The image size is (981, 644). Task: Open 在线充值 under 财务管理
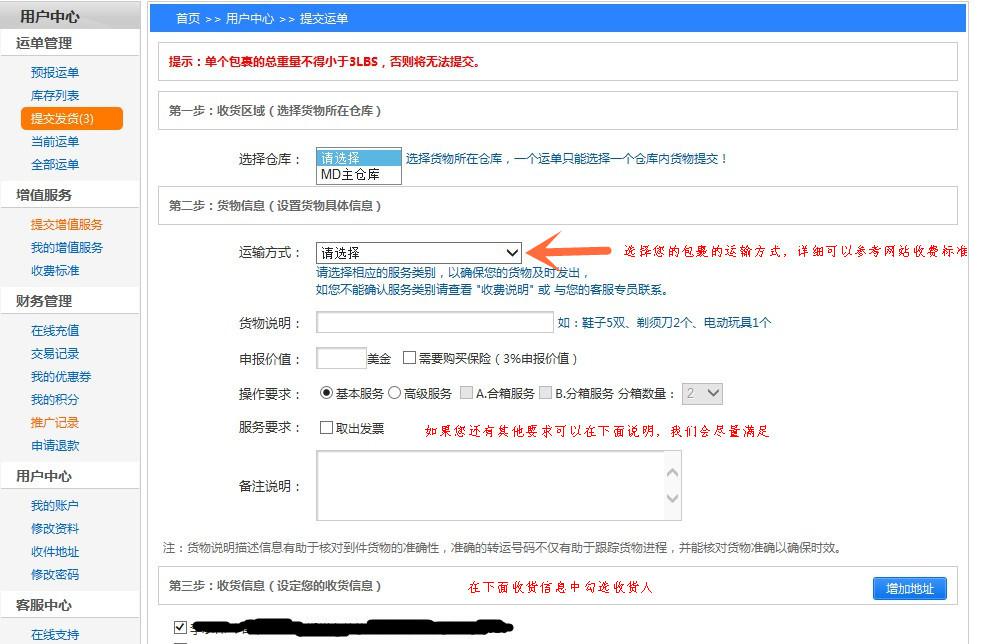click(x=55, y=331)
